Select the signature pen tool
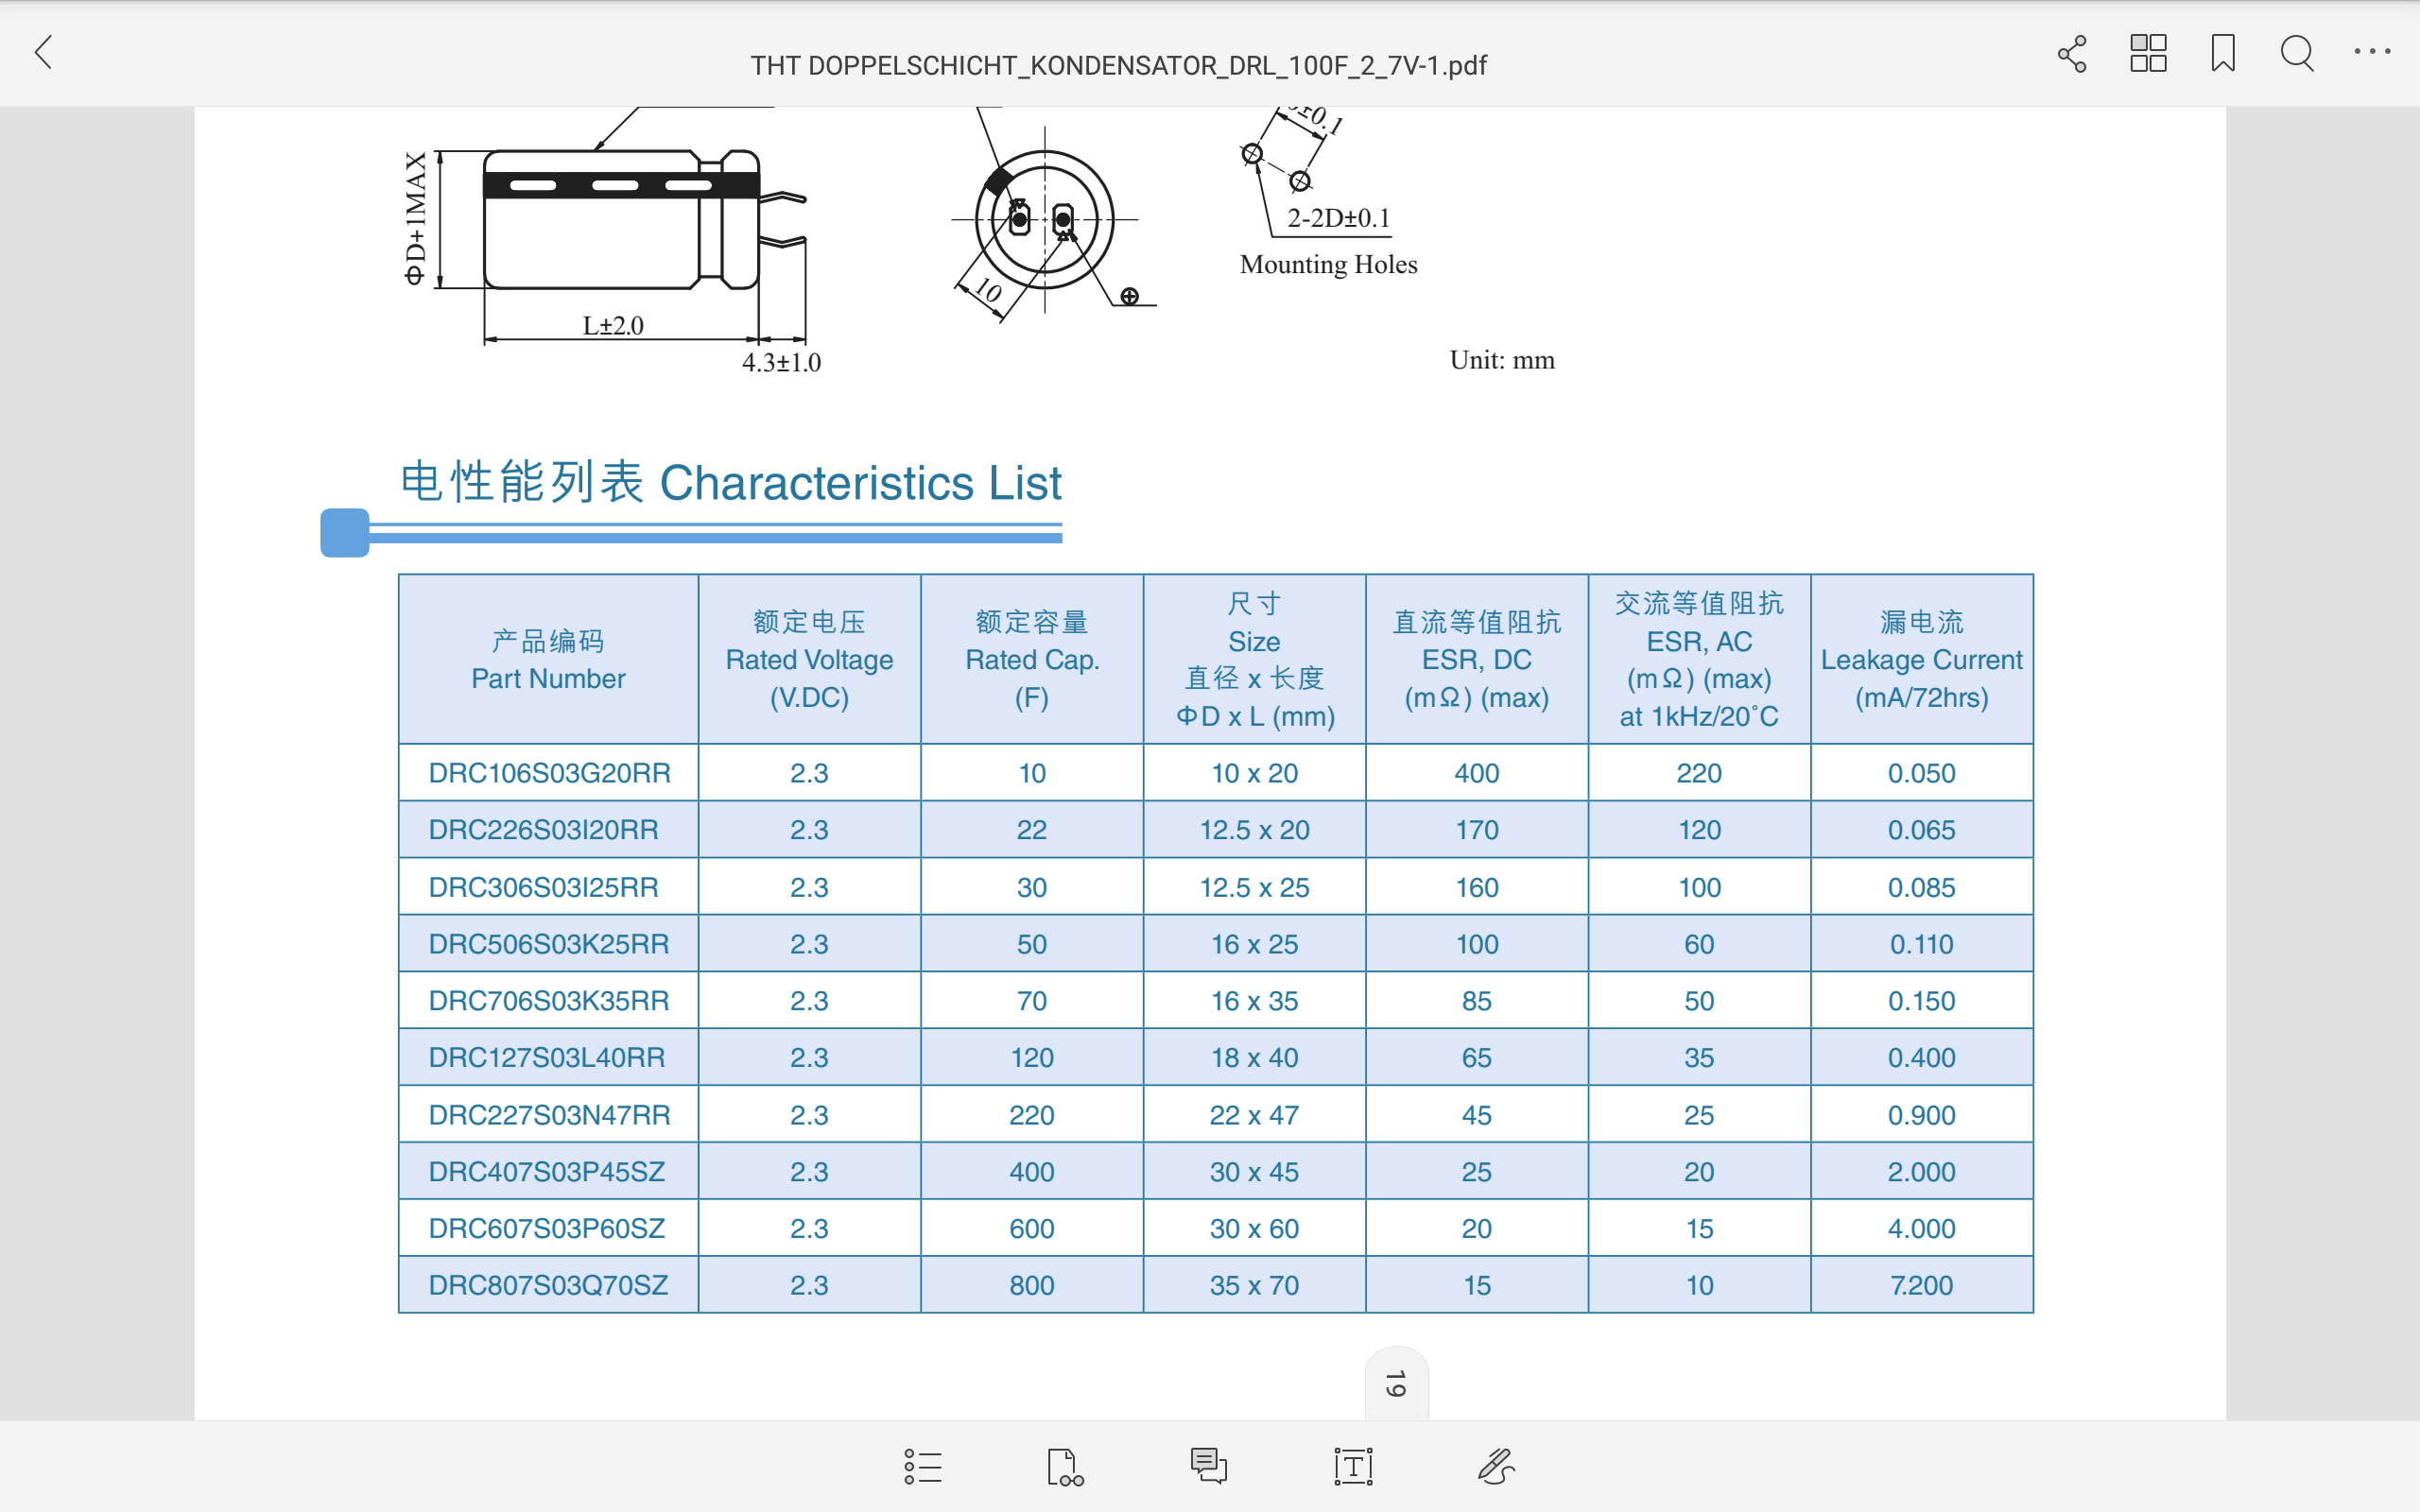Screen dimensions: 2420x1512 tap(1496, 1466)
